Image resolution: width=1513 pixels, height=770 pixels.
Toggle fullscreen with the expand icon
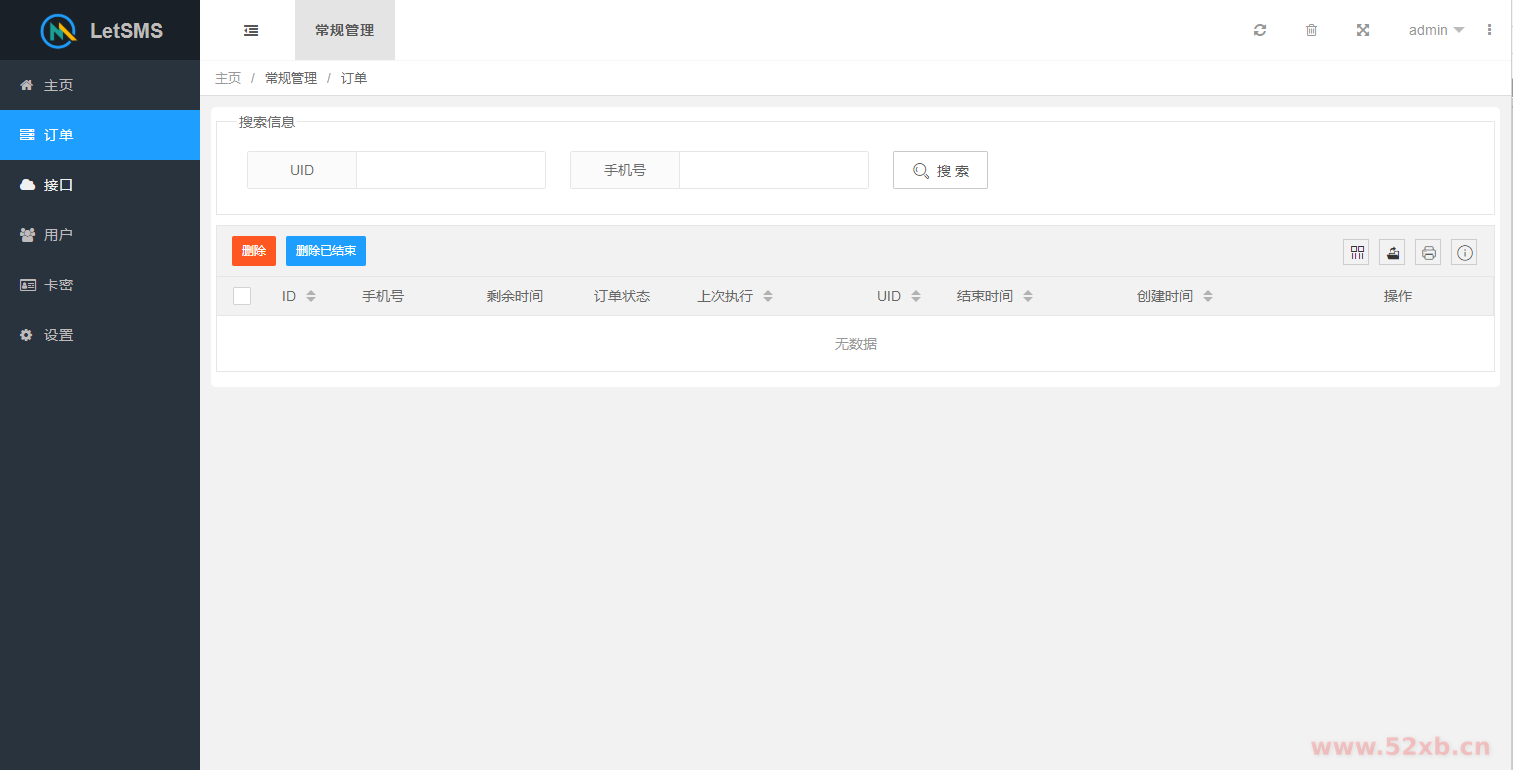(1362, 30)
